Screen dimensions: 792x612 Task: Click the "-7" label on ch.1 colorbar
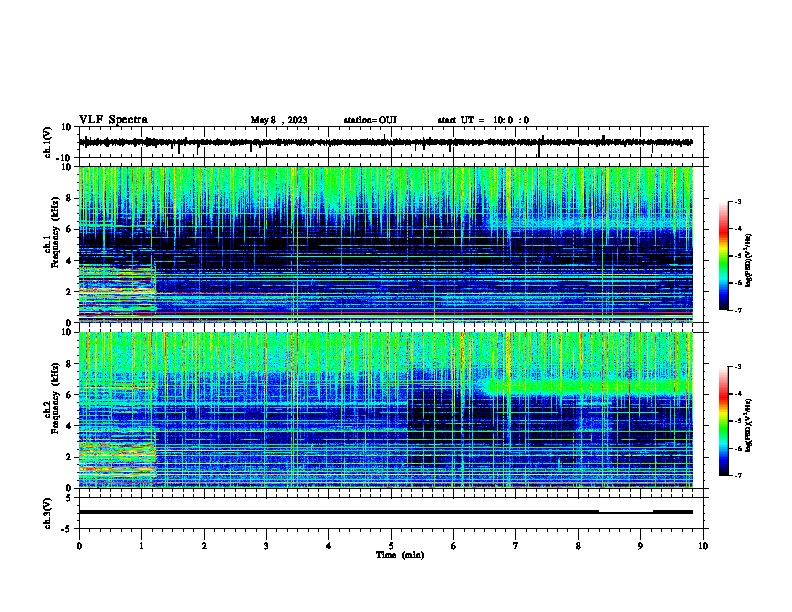tap(737, 310)
